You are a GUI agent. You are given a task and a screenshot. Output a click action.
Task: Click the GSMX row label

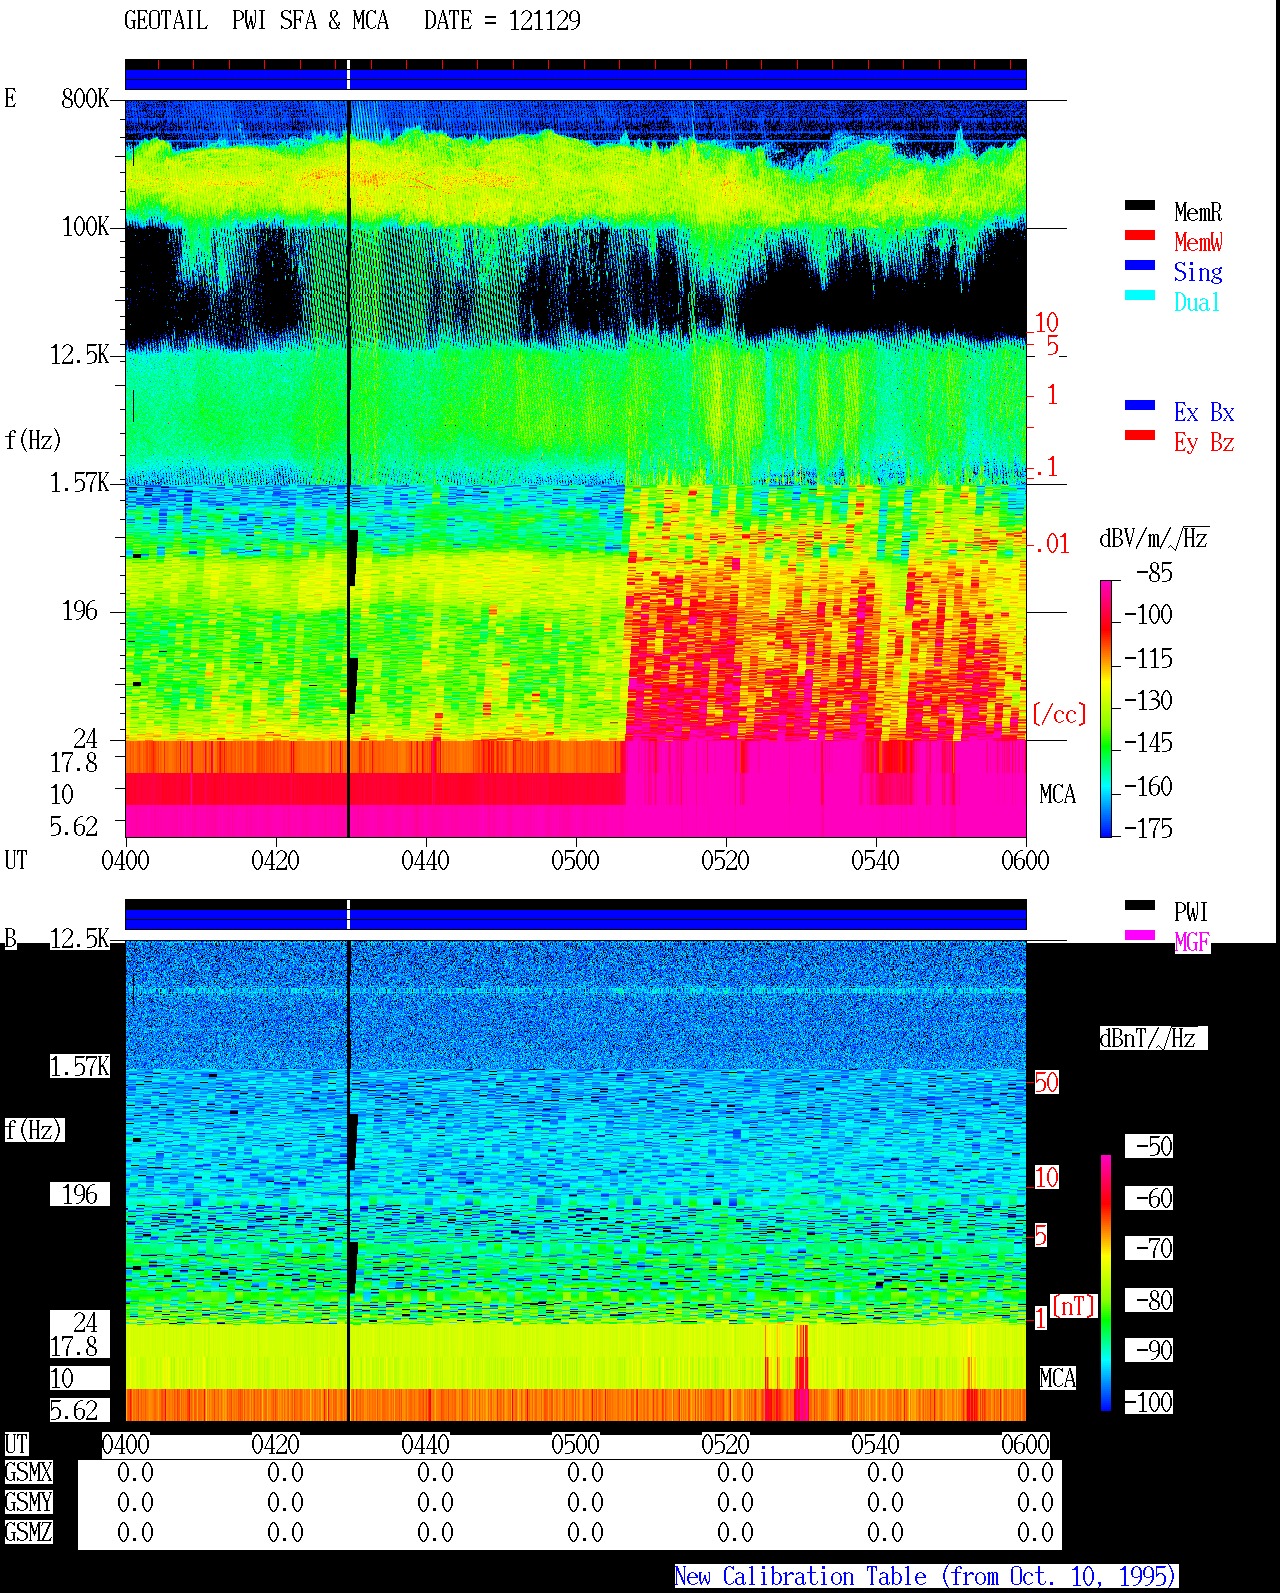point(28,1472)
